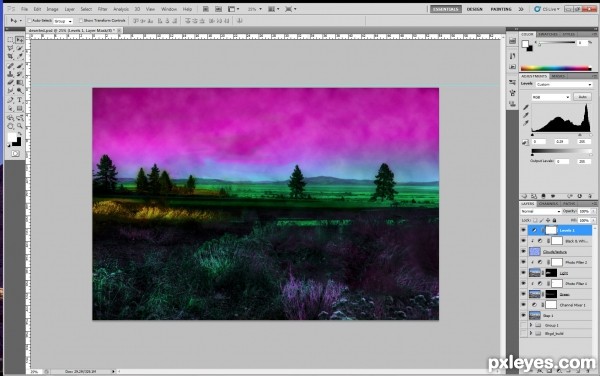Viewport: 600px width, 376px height.
Task: Enable the Auto-Select checkbox
Action: coord(29,21)
